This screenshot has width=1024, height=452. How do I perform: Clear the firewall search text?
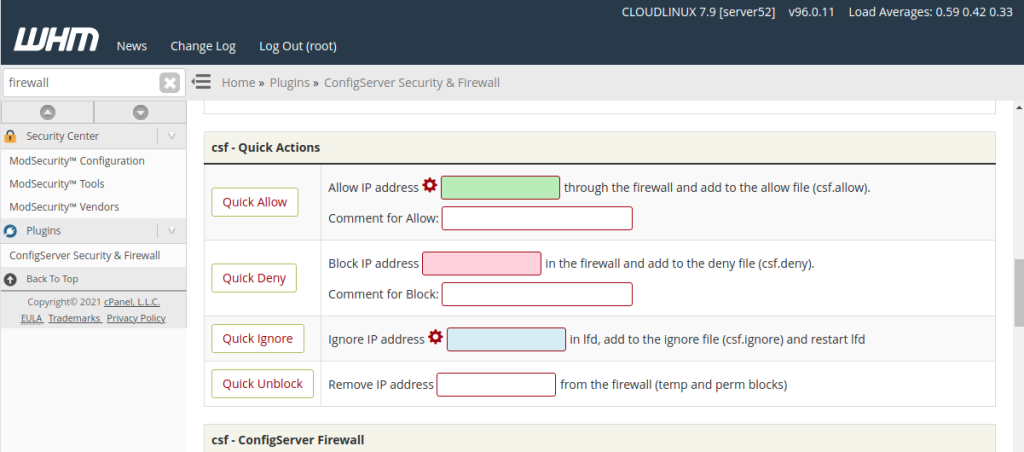coord(170,83)
